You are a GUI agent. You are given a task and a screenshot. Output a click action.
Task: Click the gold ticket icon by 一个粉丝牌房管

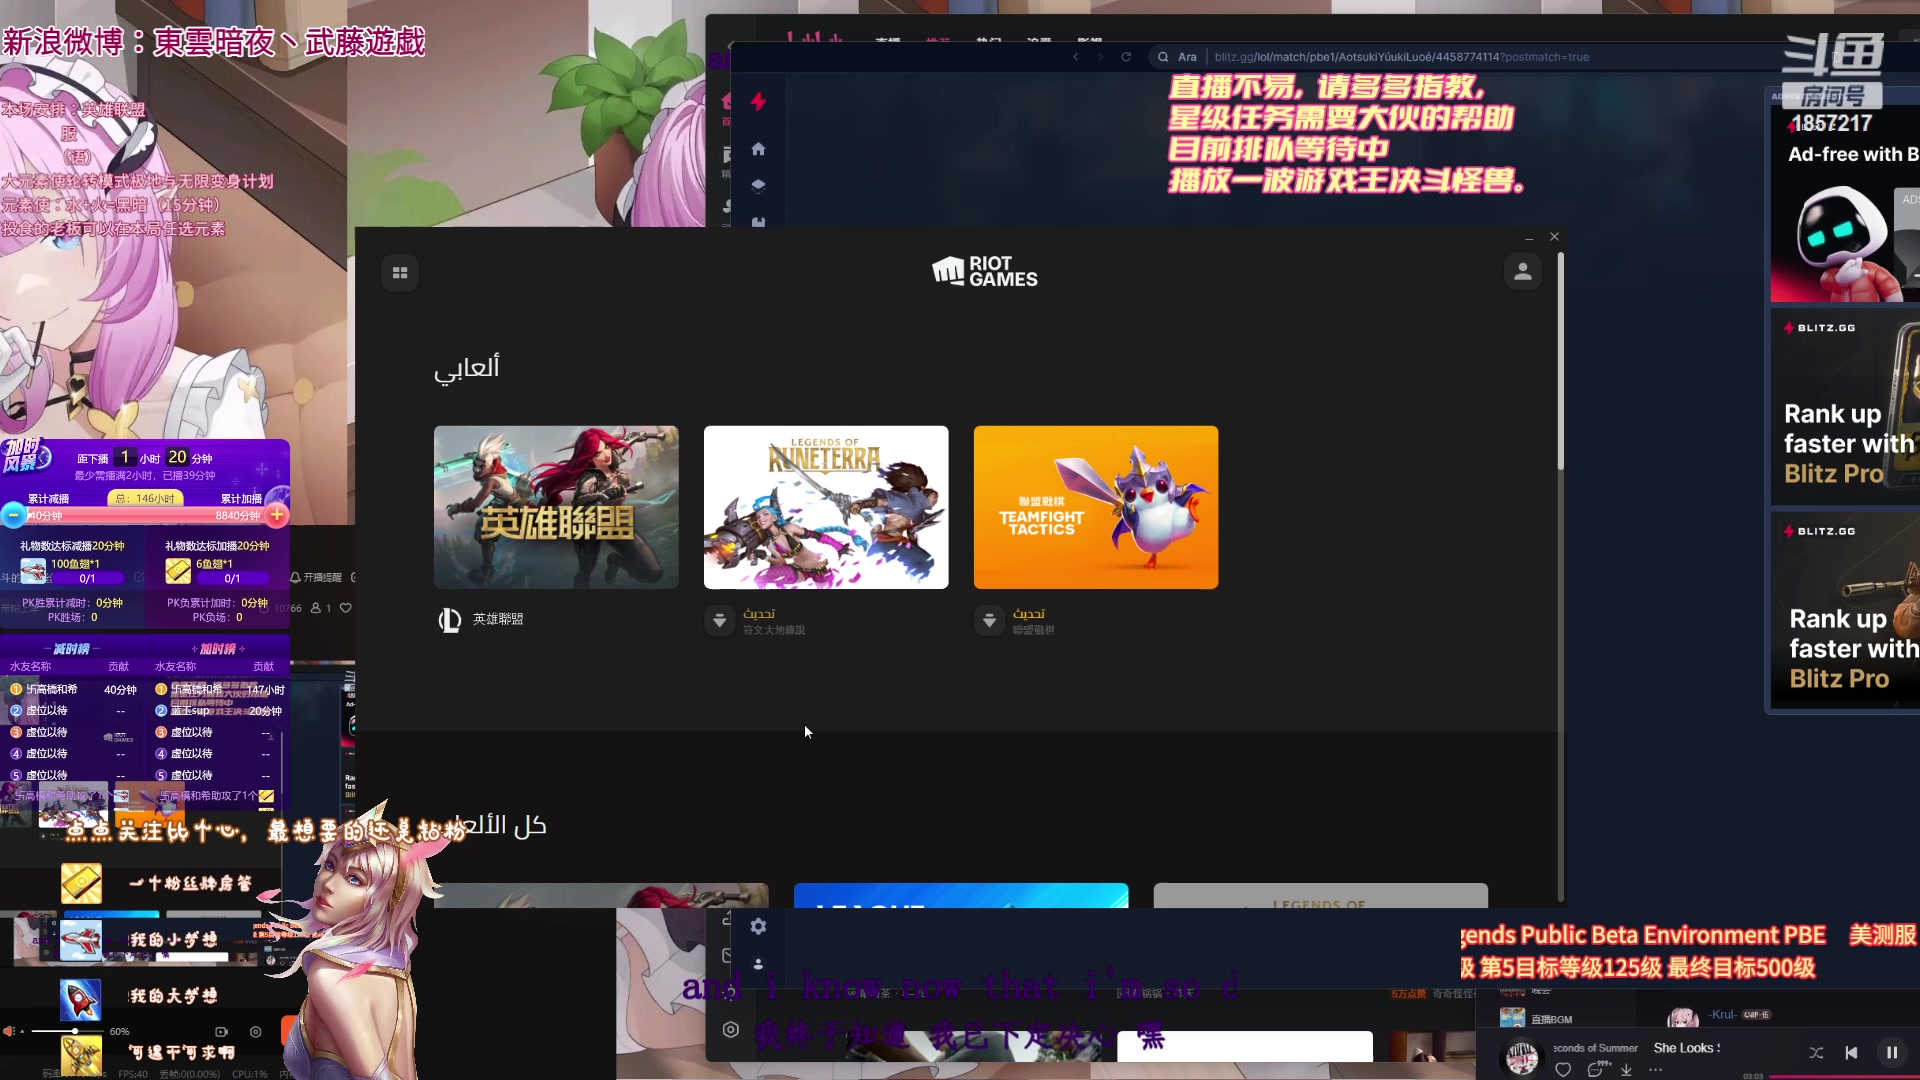point(81,884)
